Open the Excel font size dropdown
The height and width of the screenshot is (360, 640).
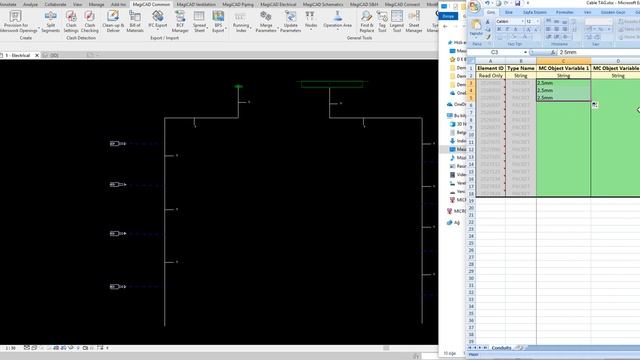(x=537, y=21)
